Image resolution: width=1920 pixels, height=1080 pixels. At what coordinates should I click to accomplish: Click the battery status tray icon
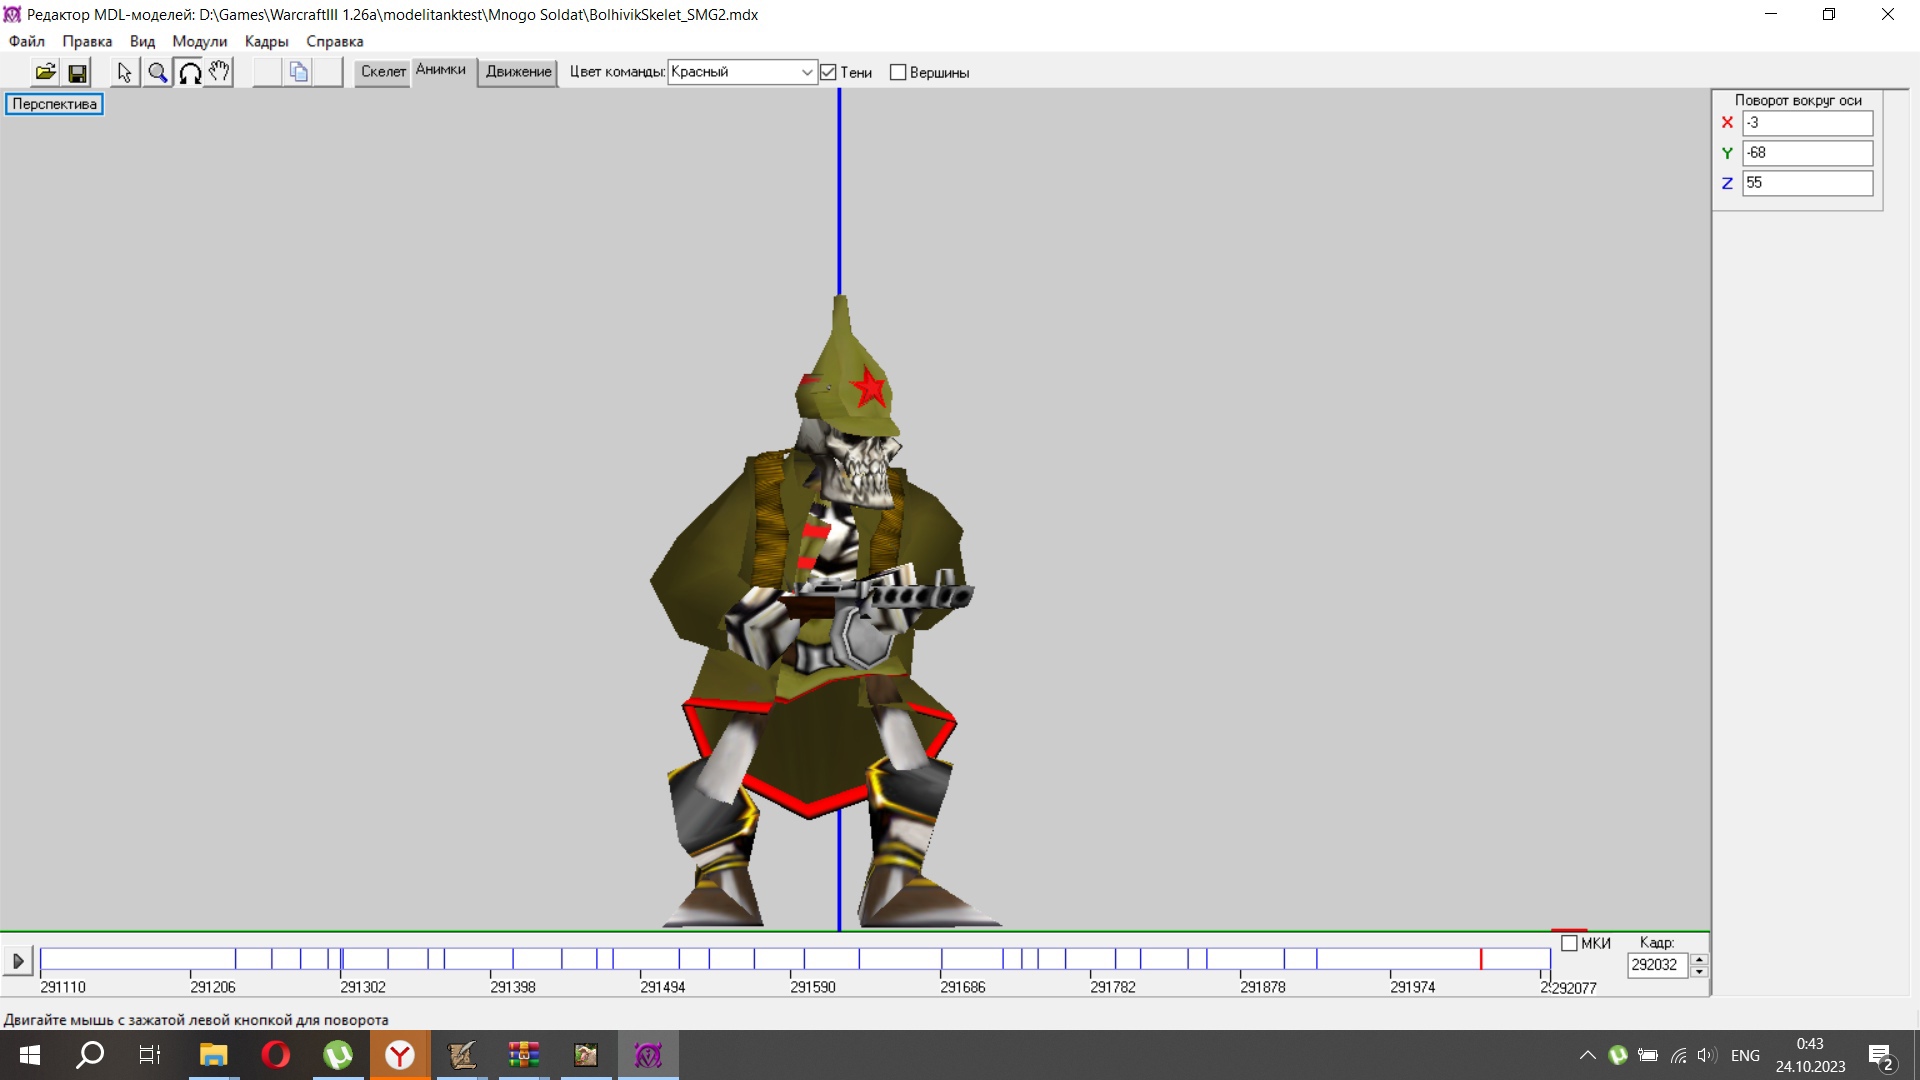click(1648, 1055)
